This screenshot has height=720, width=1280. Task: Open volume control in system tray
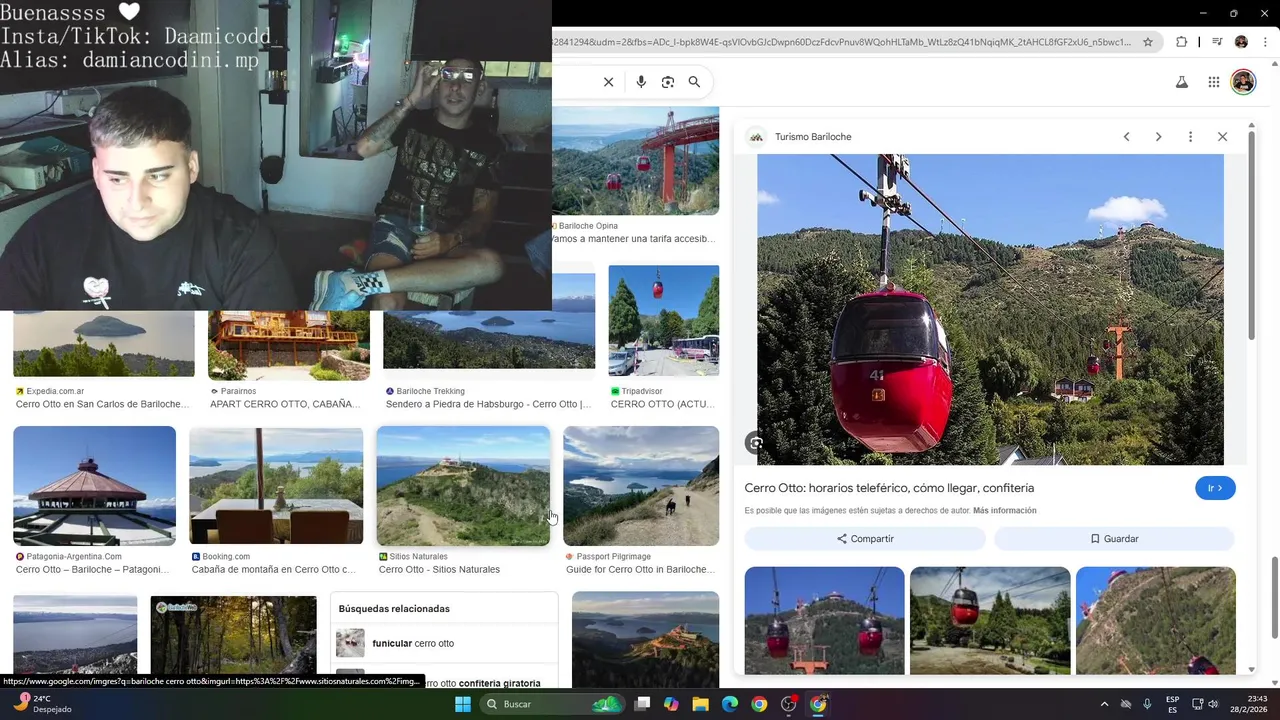pyautogui.click(x=1213, y=704)
